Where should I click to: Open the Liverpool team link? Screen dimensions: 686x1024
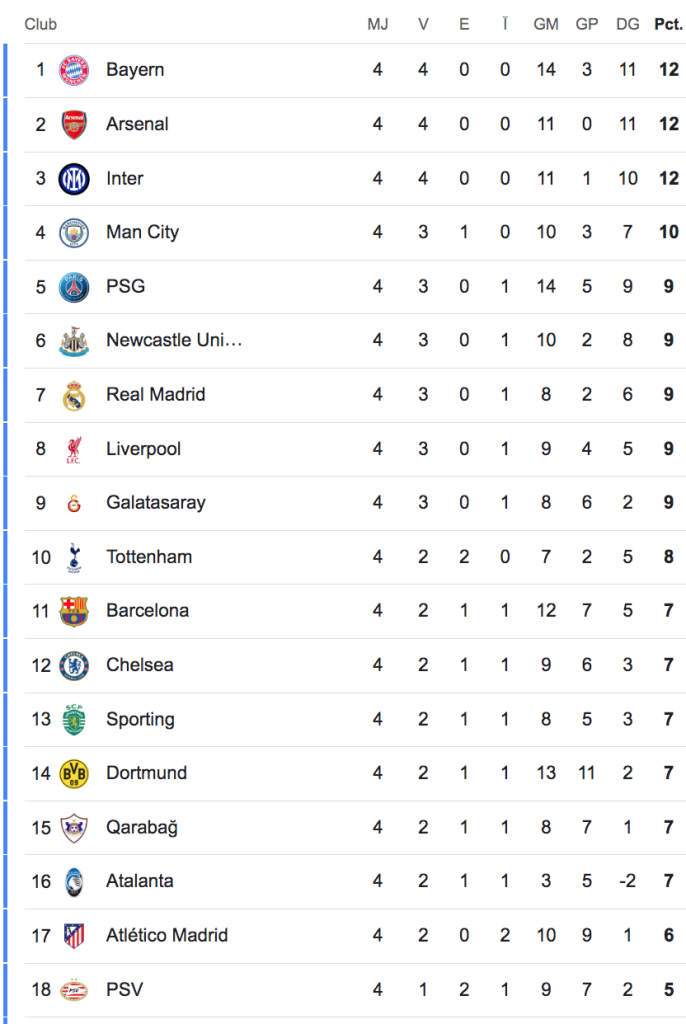tap(143, 449)
